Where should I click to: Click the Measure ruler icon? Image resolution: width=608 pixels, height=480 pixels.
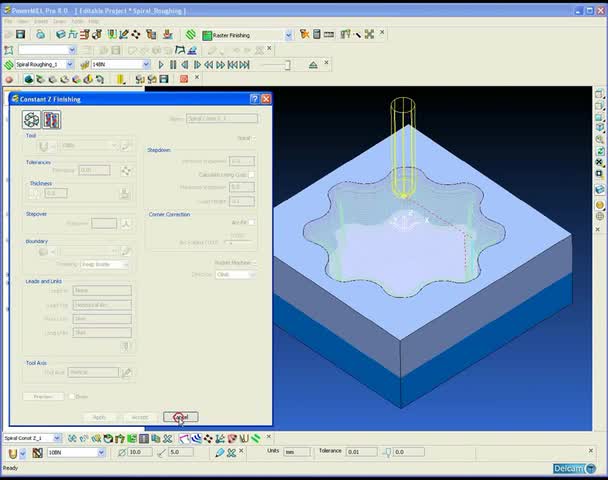tap(328, 35)
